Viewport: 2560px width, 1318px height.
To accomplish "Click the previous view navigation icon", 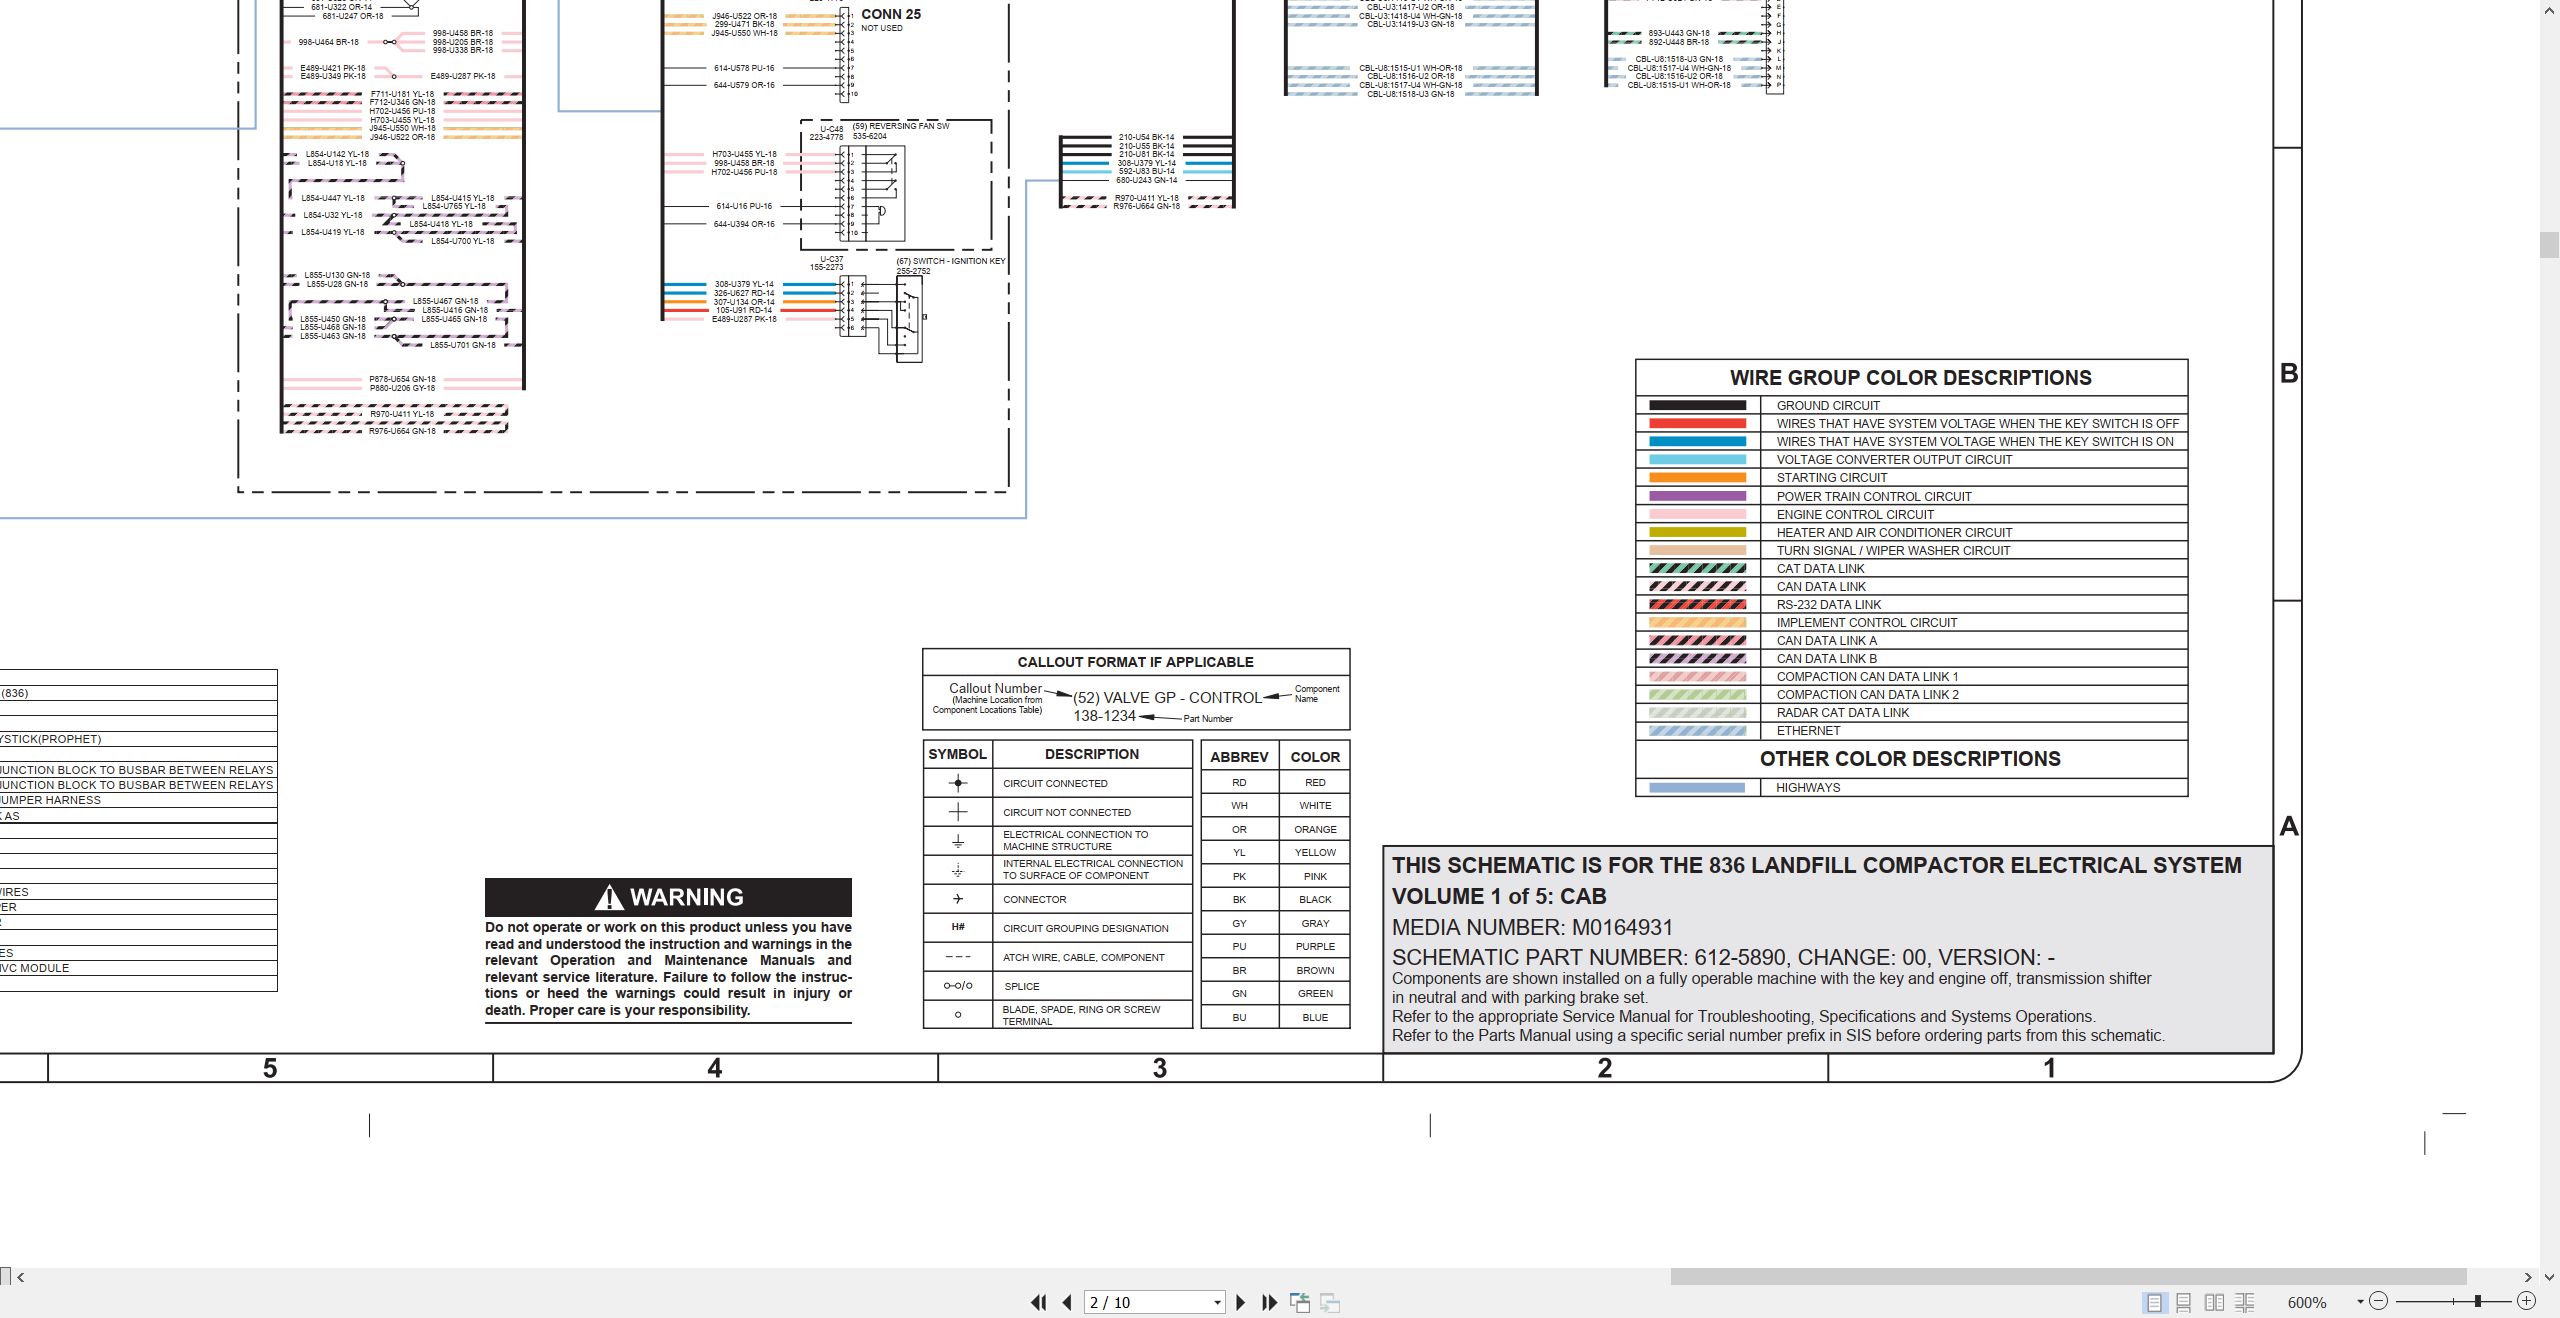I will tap(1300, 1302).
